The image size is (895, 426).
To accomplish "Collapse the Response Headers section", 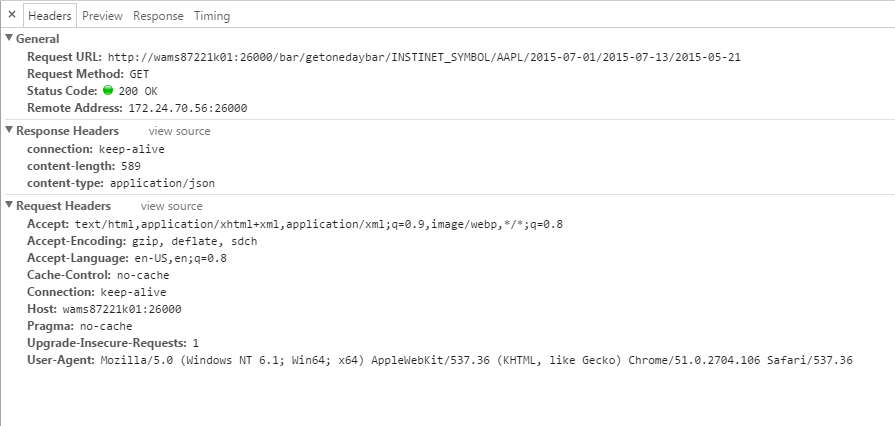I will [10, 131].
